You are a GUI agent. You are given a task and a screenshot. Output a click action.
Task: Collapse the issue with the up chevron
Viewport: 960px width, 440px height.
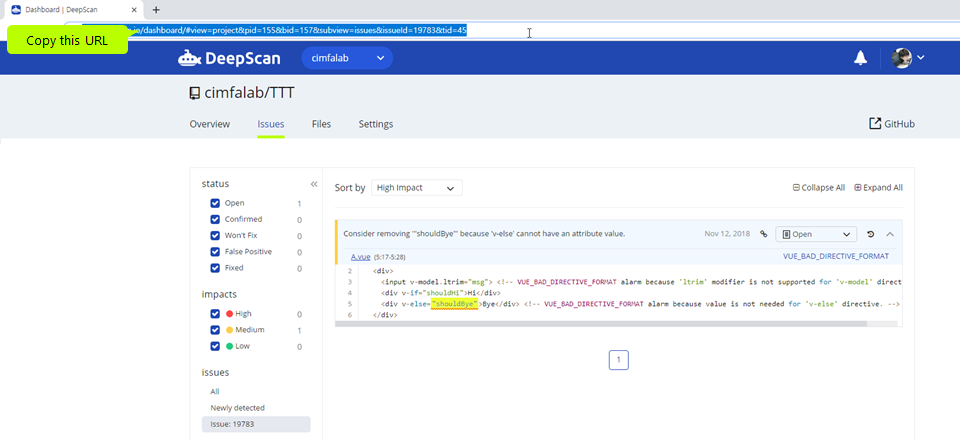[890, 234]
